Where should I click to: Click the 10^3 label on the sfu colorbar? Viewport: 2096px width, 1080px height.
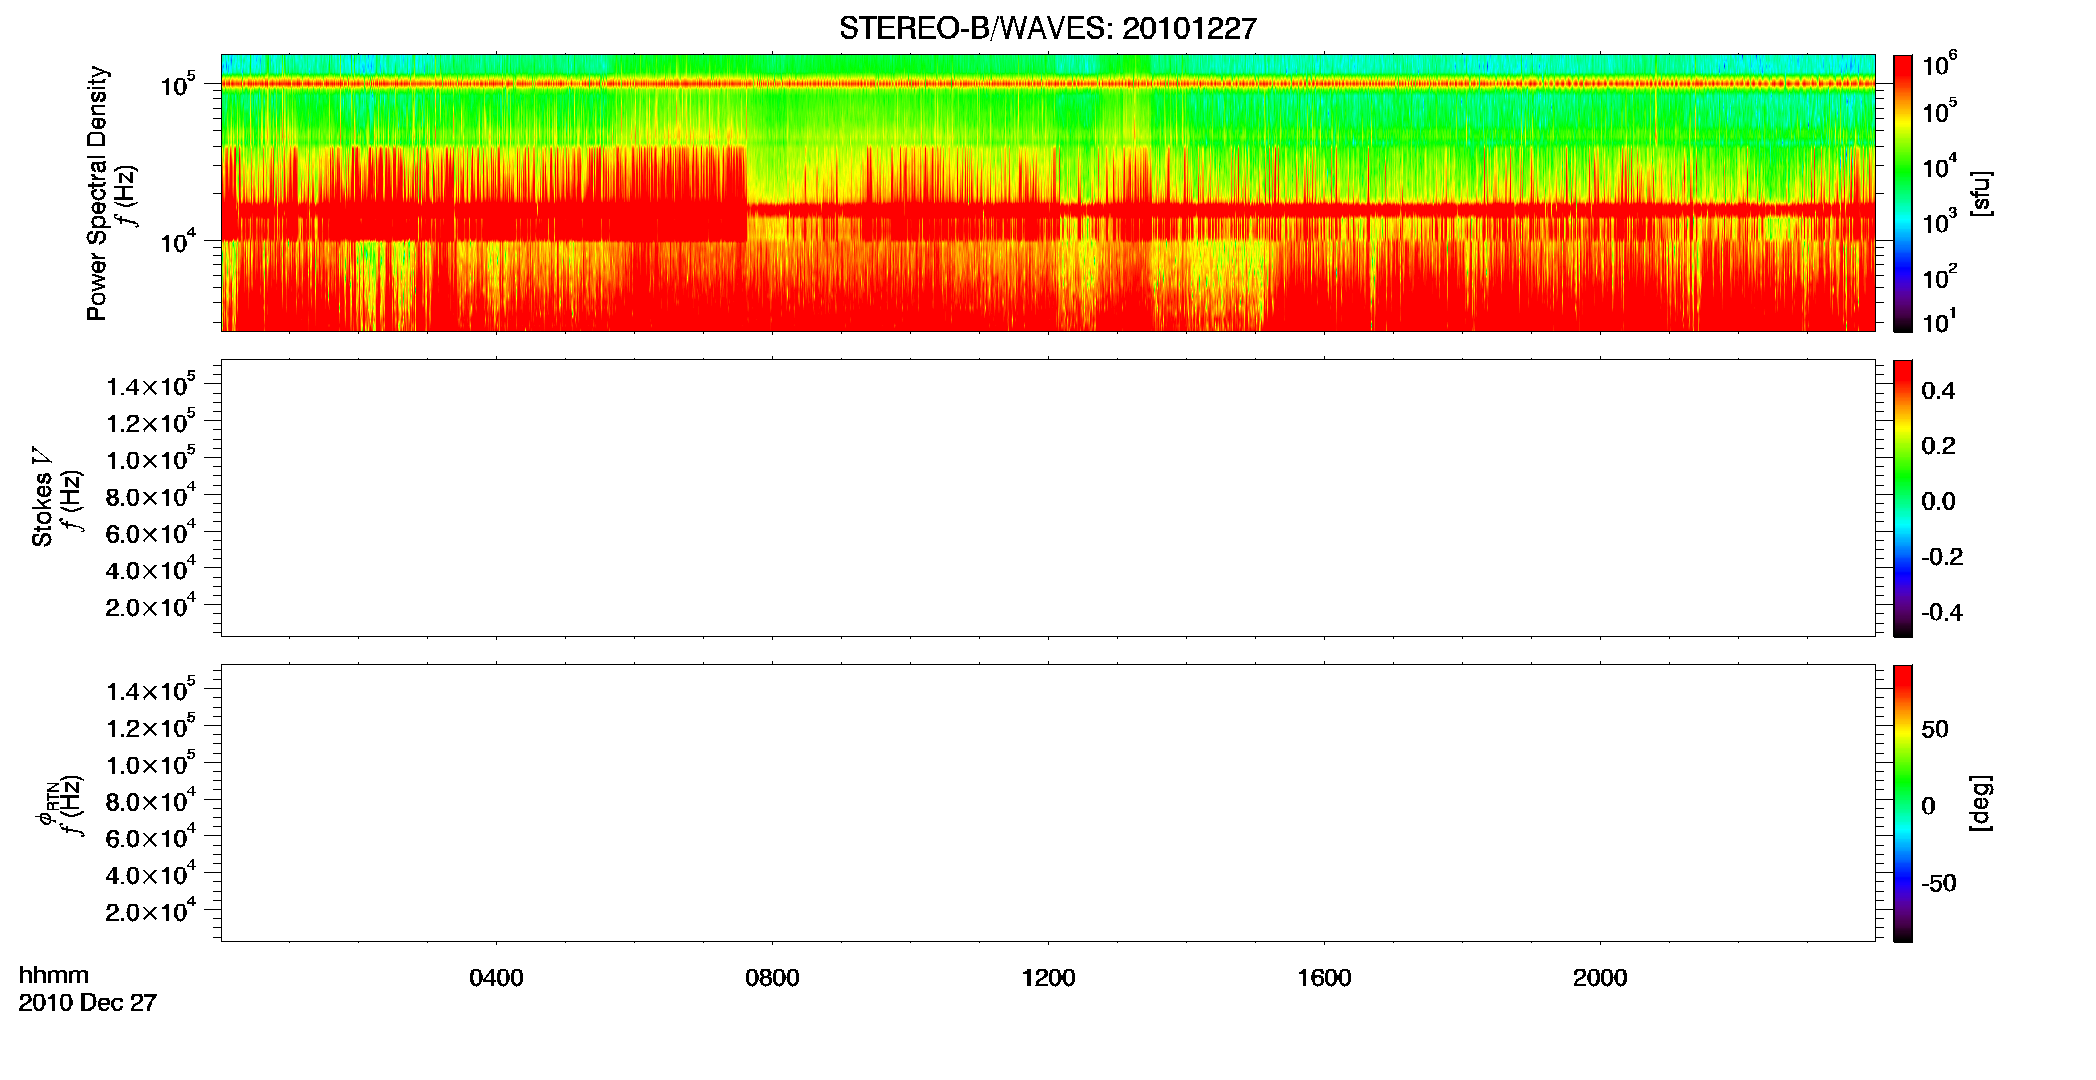pos(1939,221)
